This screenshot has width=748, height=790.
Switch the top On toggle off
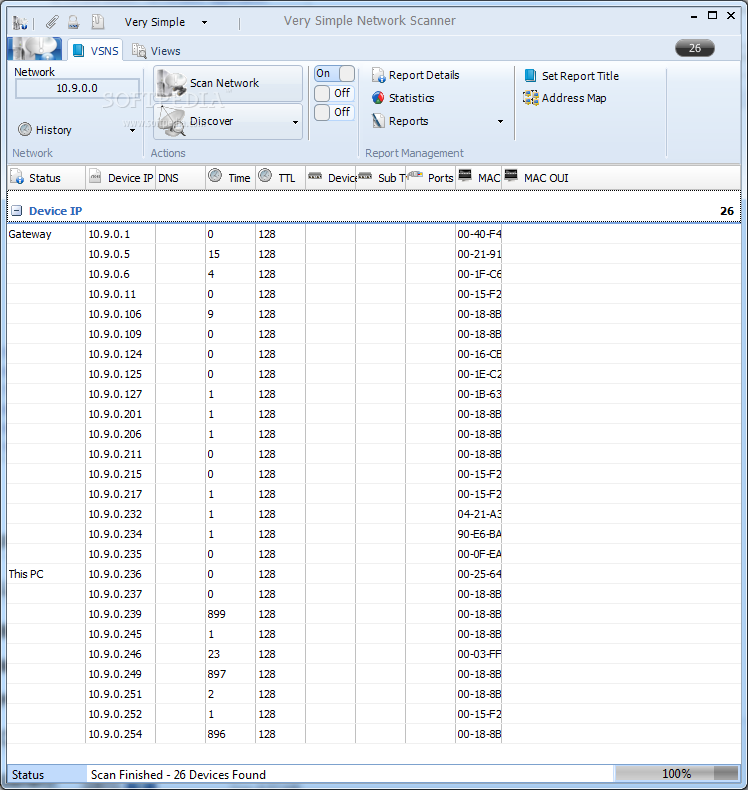tap(334, 74)
